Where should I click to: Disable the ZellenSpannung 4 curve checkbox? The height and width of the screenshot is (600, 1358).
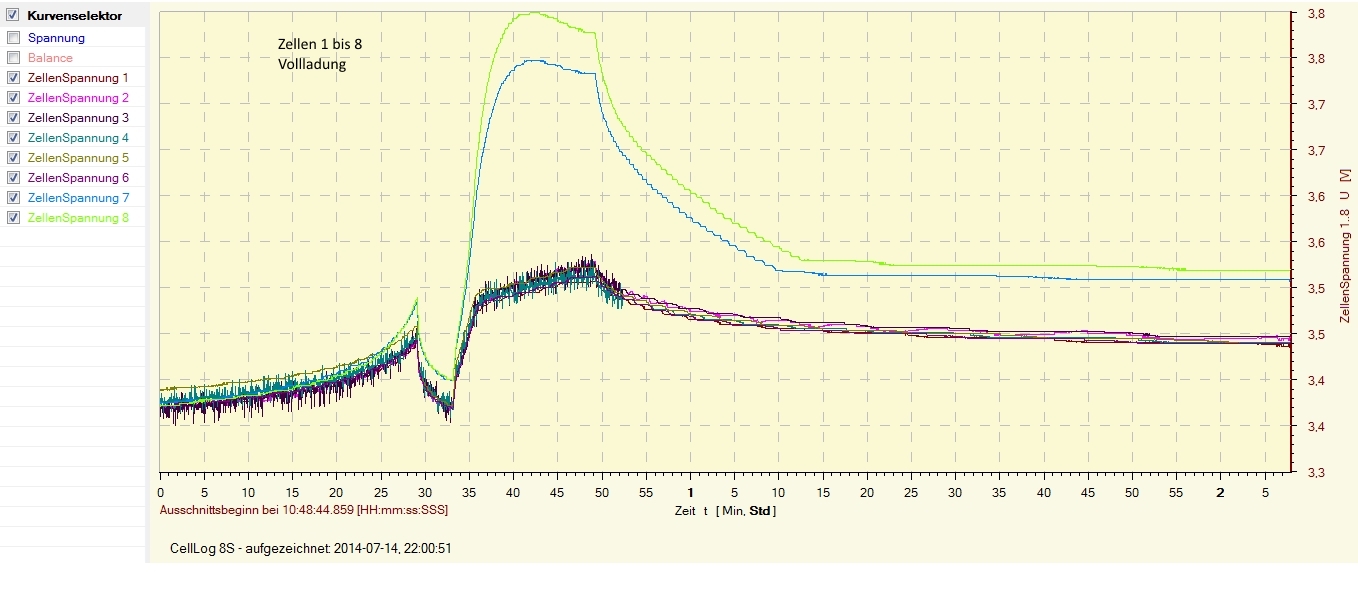[x=13, y=138]
